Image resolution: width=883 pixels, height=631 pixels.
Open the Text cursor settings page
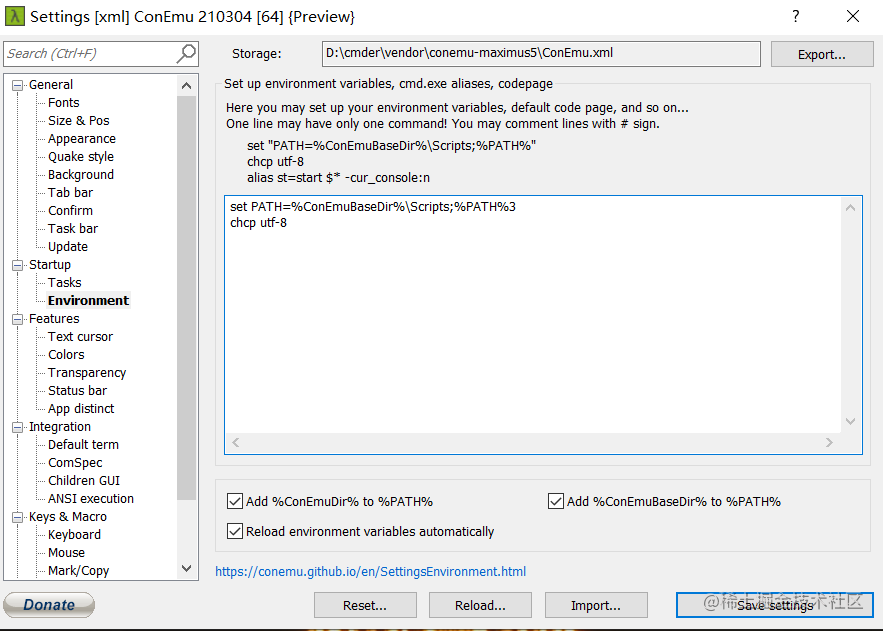tap(80, 337)
